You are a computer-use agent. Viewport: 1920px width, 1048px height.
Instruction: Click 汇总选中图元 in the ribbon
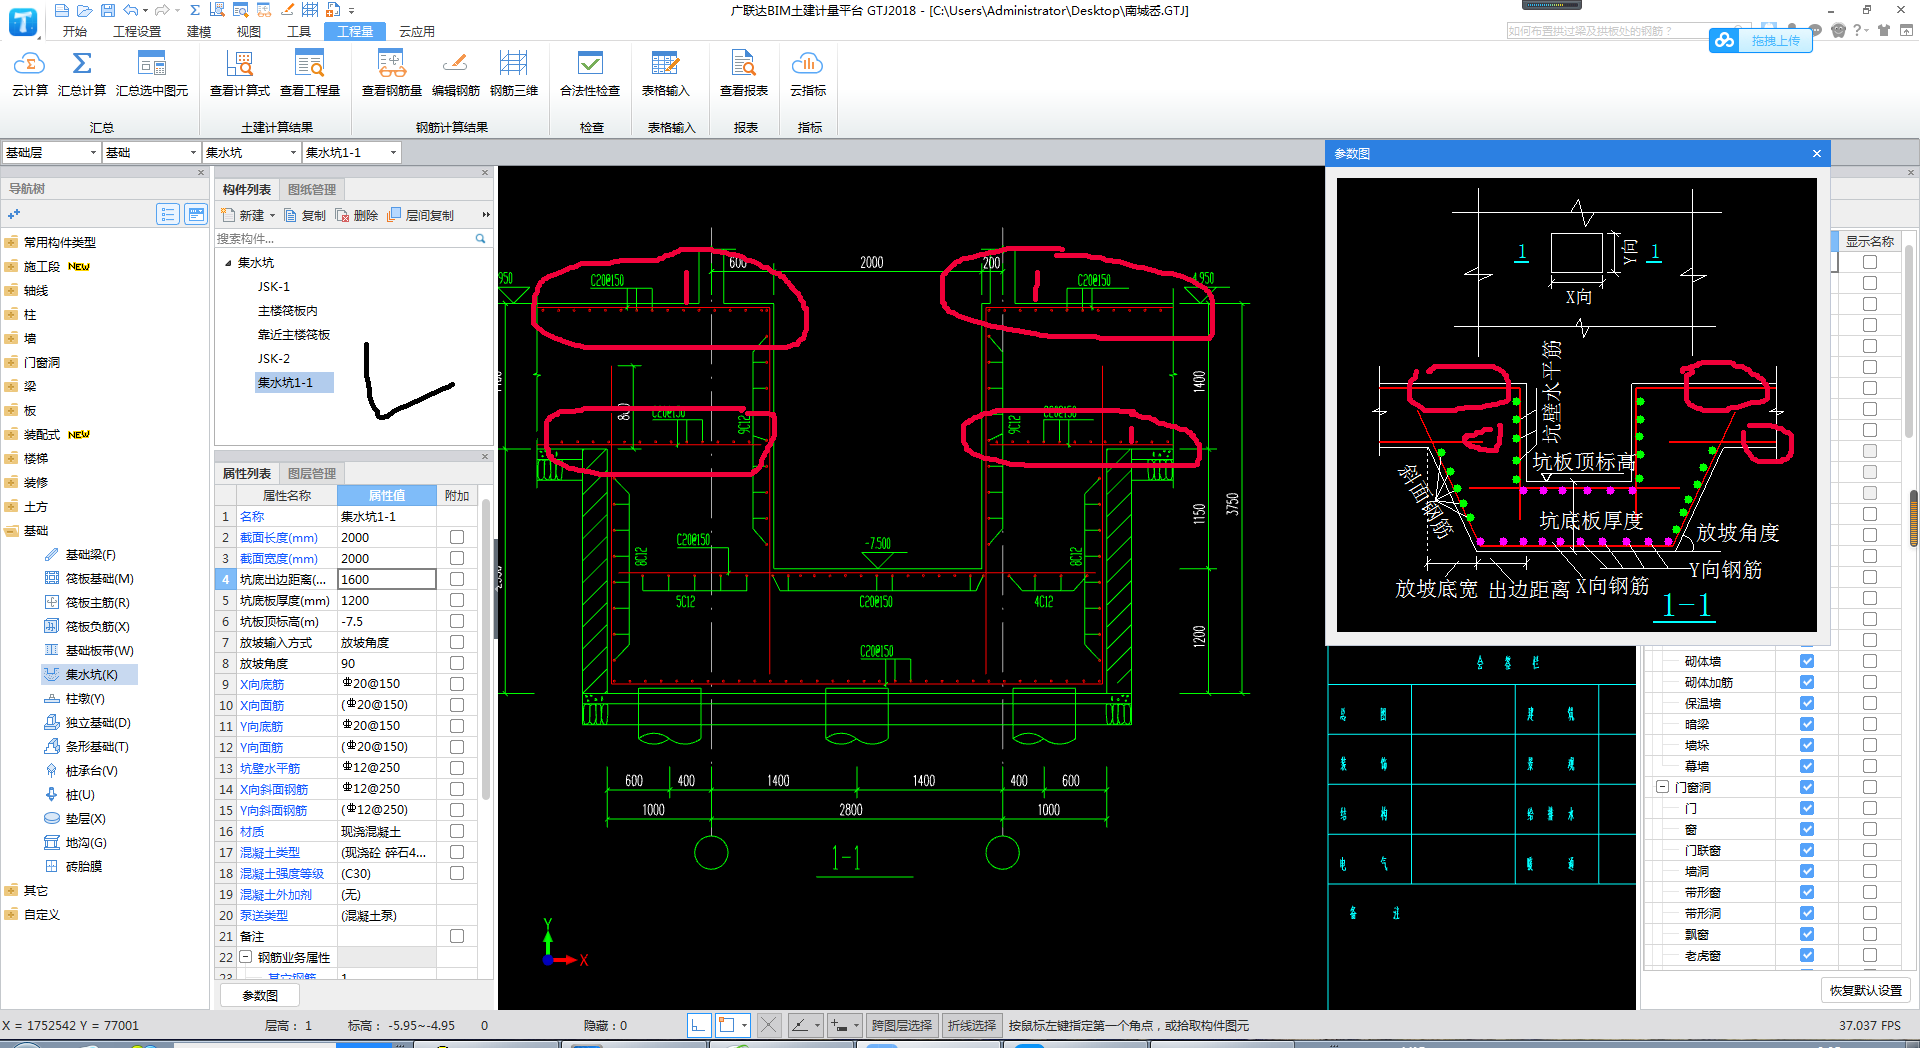[x=152, y=75]
